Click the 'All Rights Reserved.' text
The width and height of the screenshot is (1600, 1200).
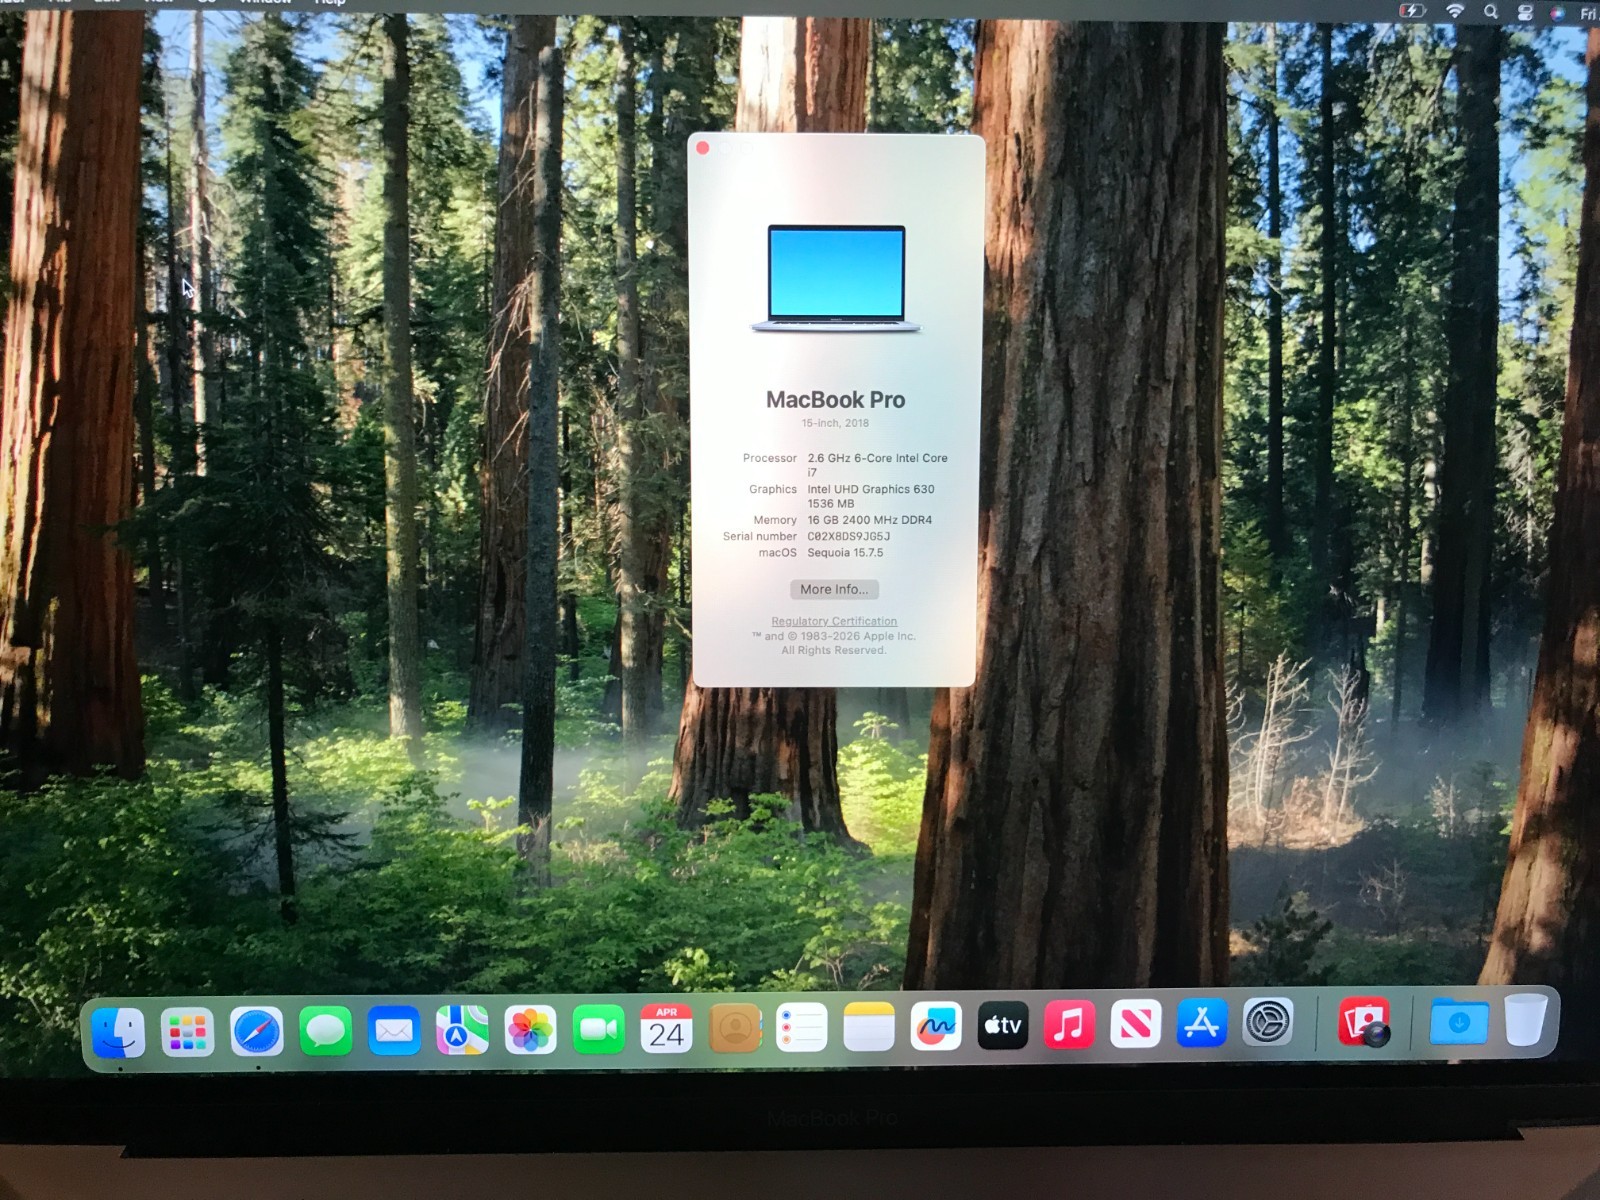[x=834, y=650]
